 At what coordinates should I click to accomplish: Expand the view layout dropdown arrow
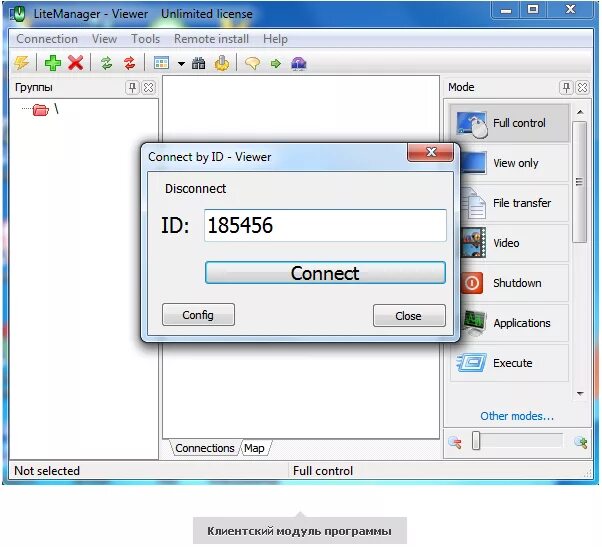tap(181, 64)
